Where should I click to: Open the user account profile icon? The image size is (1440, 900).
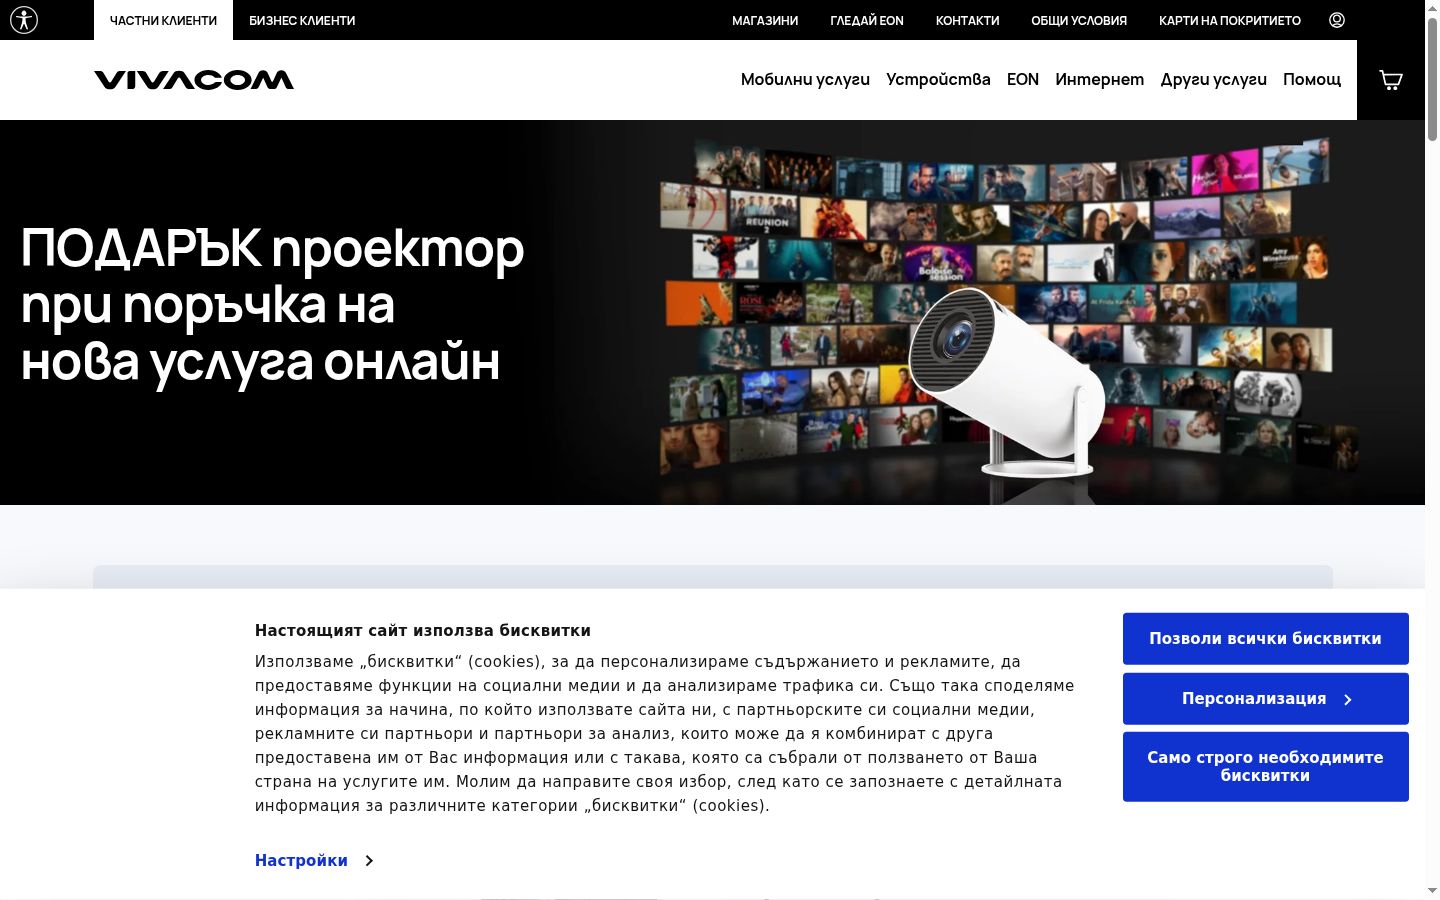click(1337, 20)
